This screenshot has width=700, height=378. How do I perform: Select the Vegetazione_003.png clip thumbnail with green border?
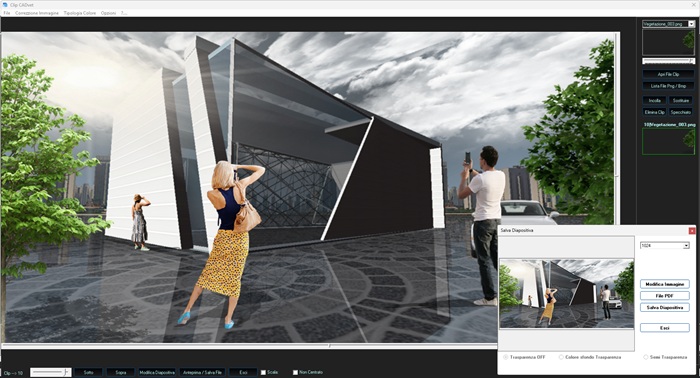pyautogui.click(x=668, y=141)
